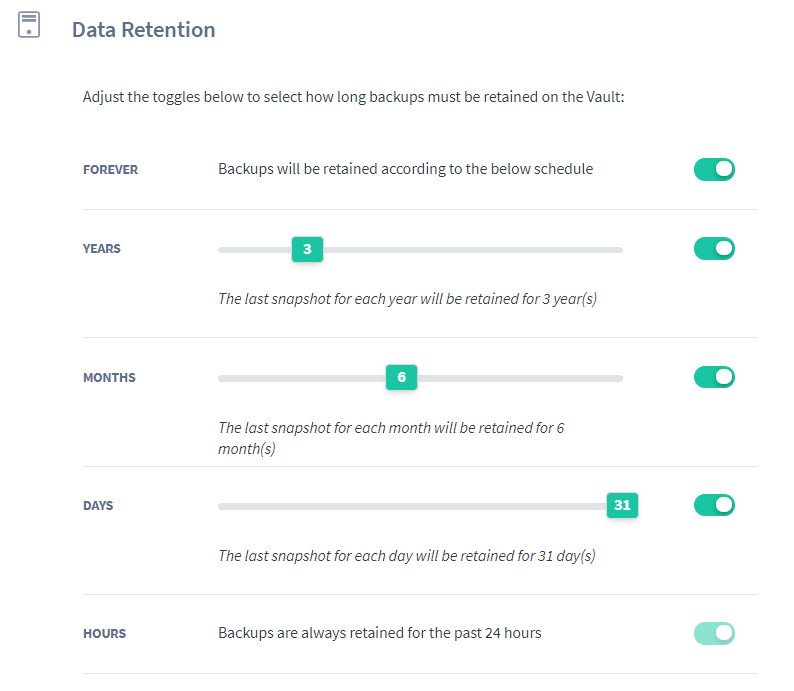794x691 pixels.
Task: Click the Years slider handle showing 3
Action: pos(307,249)
